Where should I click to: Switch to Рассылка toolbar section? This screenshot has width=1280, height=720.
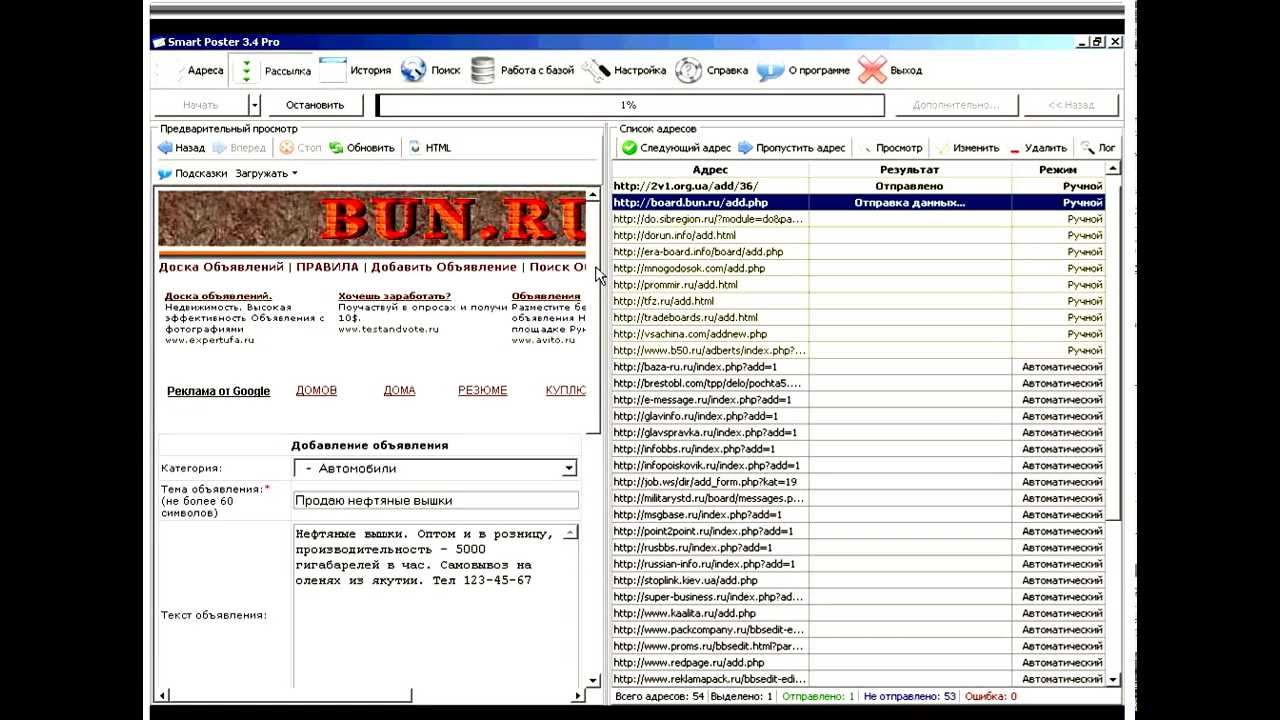coord(274,71)
